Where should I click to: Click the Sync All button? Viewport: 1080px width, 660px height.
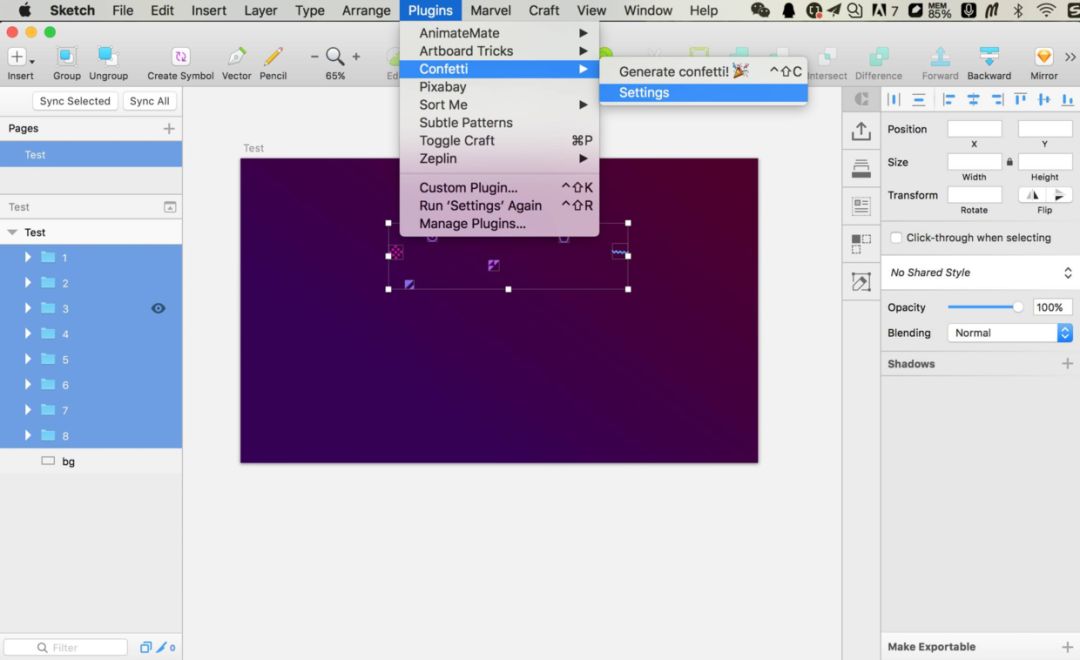point(149,101)
